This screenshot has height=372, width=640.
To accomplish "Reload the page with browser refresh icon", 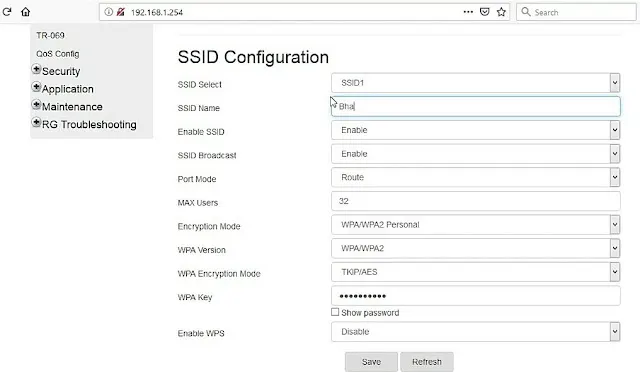I will click(x=7, y=12).
